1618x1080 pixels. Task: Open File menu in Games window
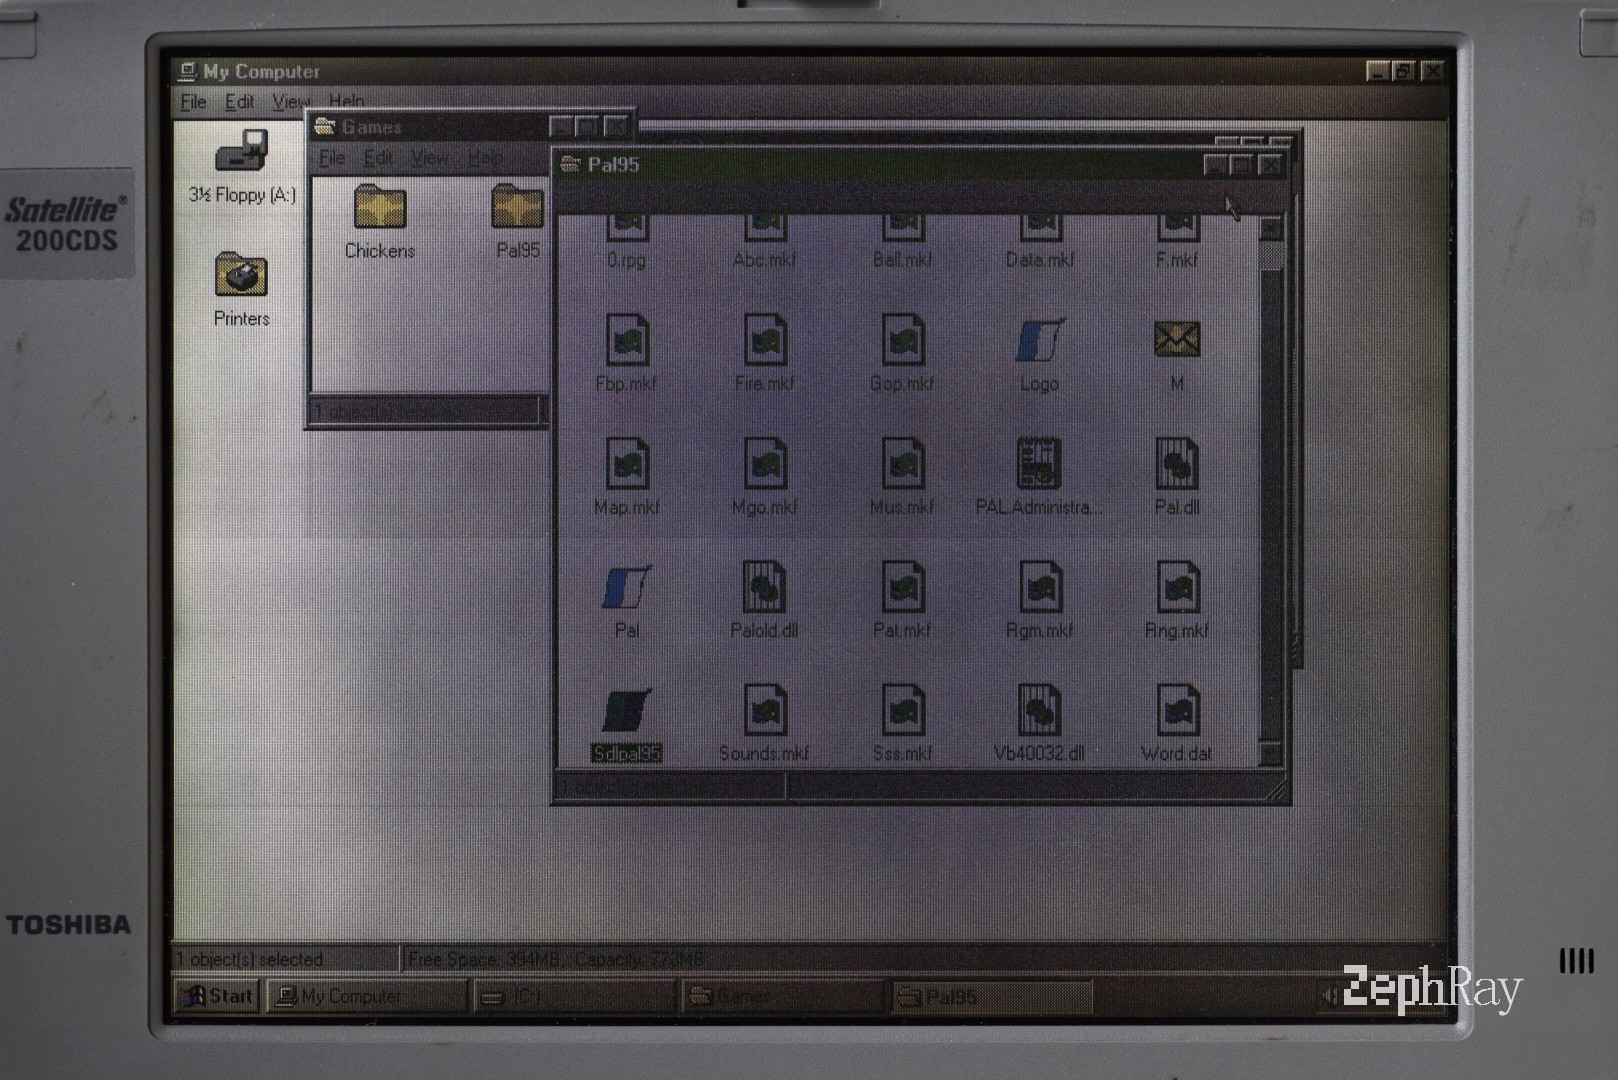(x=331, y=158)
